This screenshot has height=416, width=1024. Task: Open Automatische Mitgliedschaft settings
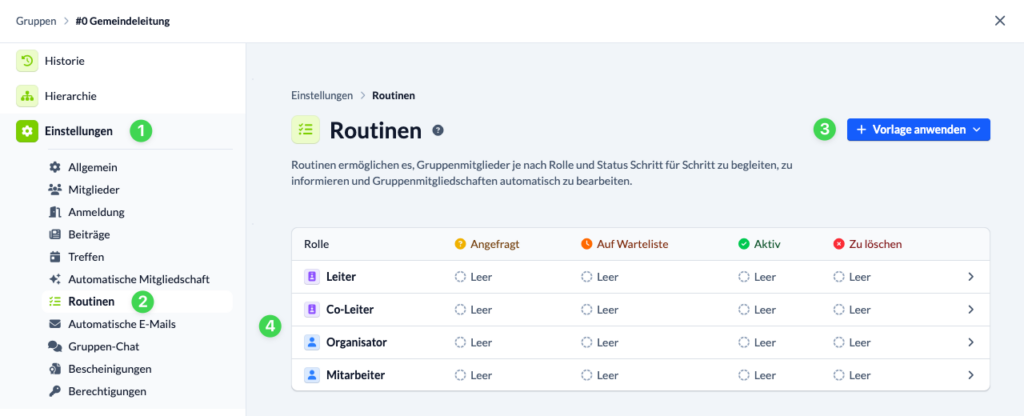coord(137,279)
